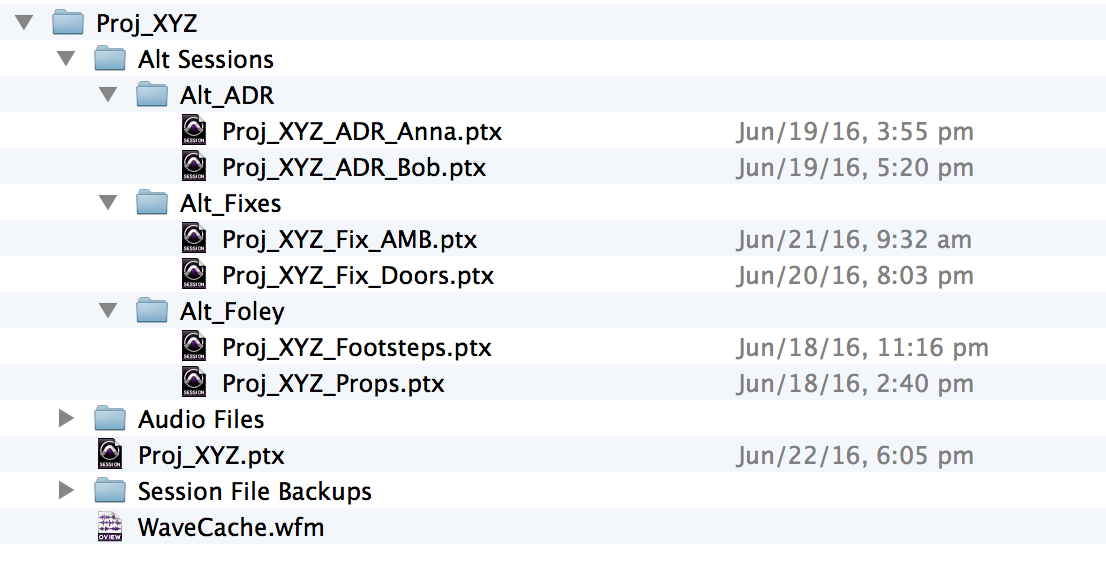Click the Proj_XYZ_Props.ptx session icon

pyautogui.click(x=195, y=383)
